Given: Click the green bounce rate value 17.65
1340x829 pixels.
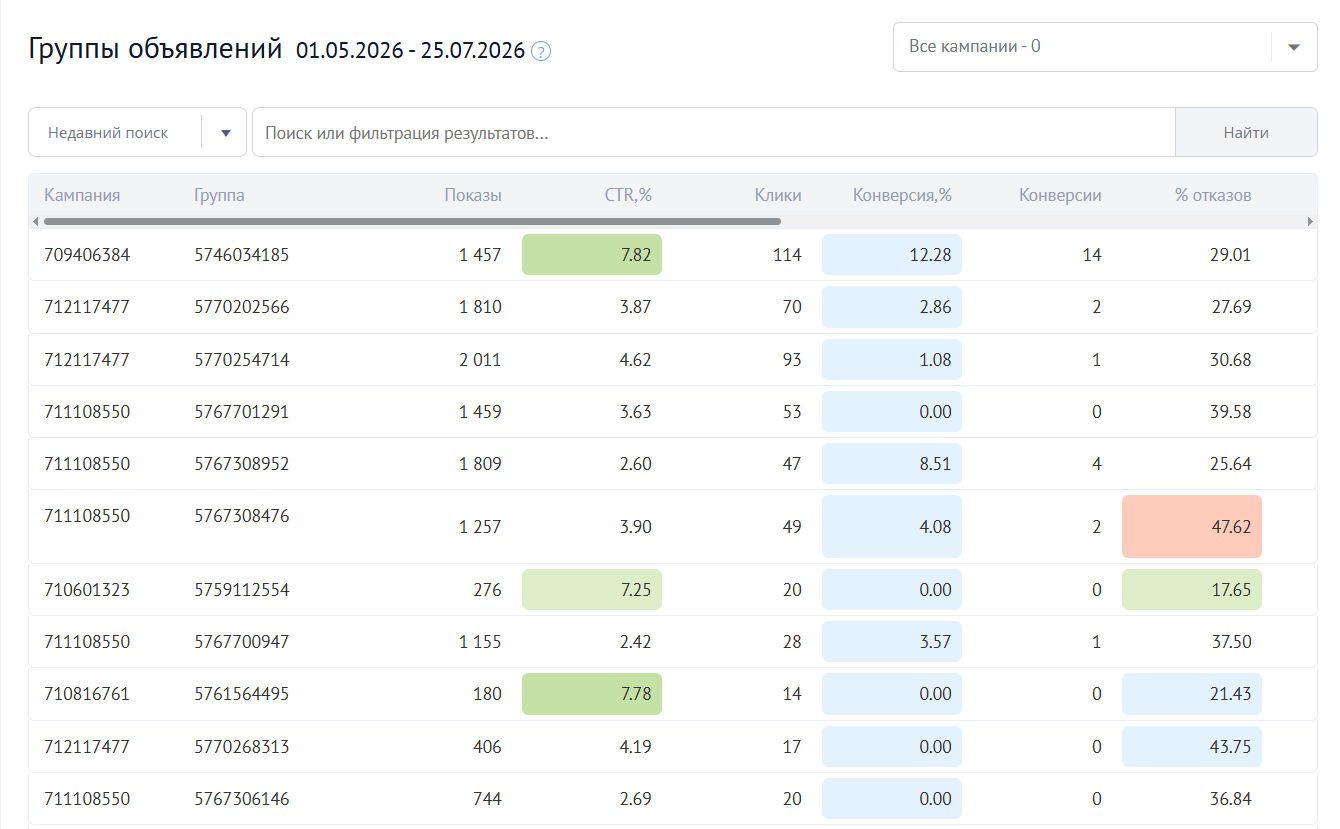Looking at the screenshot, I should [x=1192, y=589].
